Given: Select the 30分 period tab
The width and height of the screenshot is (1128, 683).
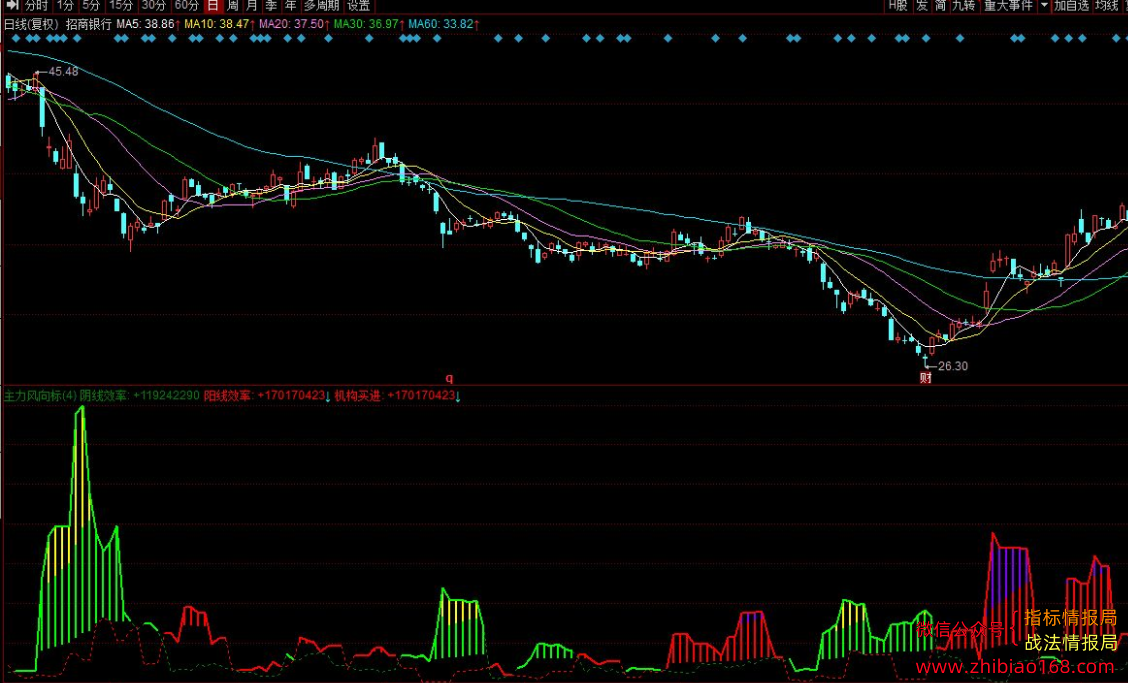Looking at the screenshot, I should [x=153, y=6].
